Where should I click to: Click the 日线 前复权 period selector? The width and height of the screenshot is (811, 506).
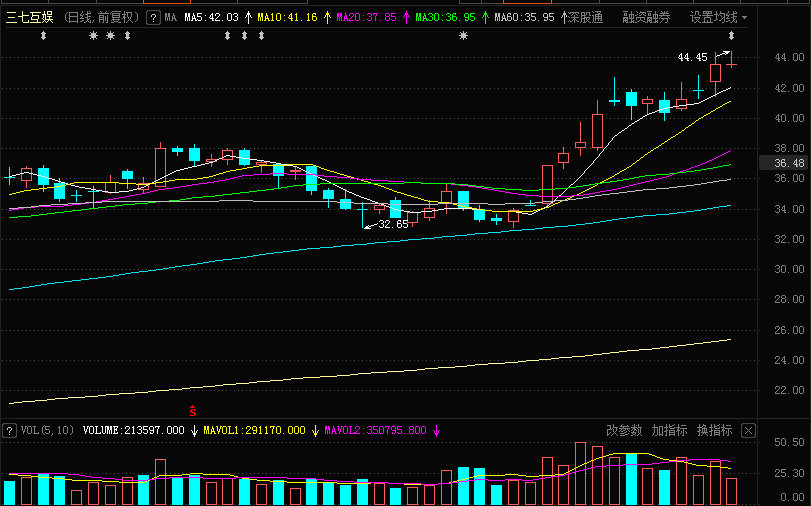pyautogui.click(x=101, y=18)
